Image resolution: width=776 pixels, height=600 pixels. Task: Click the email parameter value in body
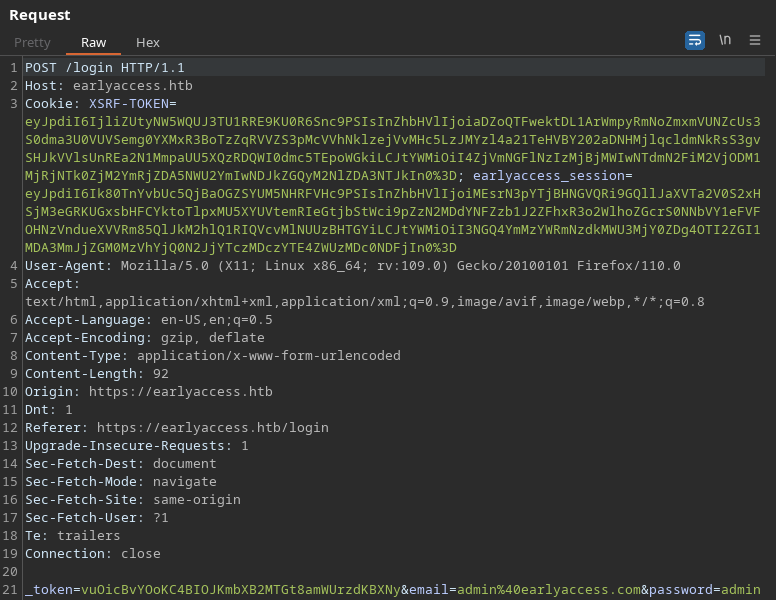coord(548,590)
